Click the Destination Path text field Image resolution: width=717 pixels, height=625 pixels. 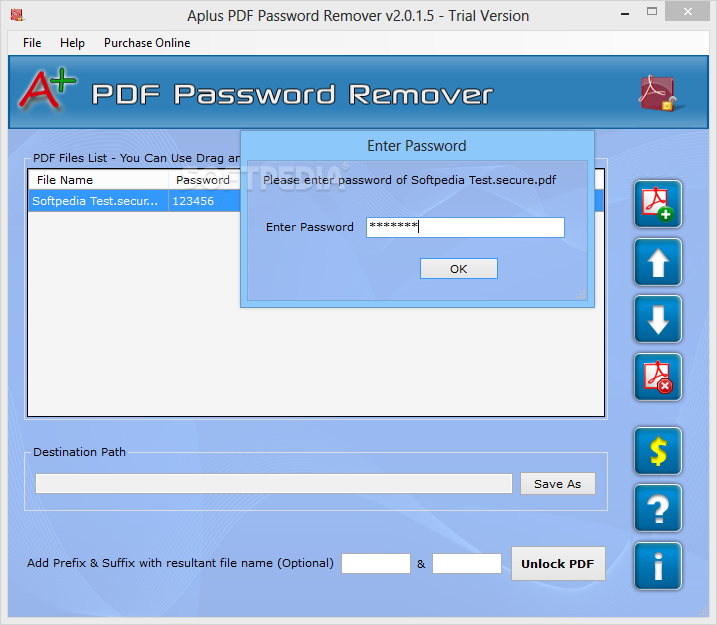point(274,484)
